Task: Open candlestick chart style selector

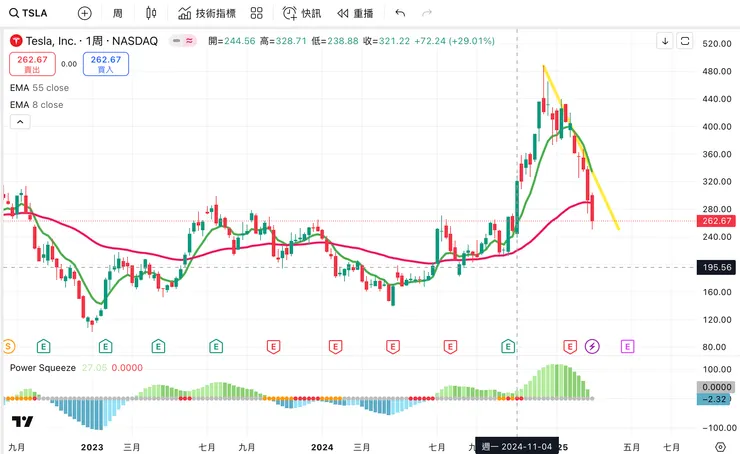Action: [x=151, y=13]
